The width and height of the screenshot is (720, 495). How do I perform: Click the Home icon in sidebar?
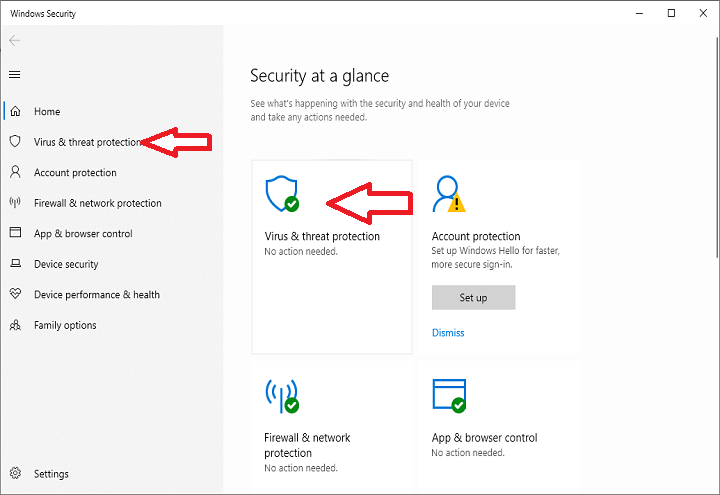point(15,111)
